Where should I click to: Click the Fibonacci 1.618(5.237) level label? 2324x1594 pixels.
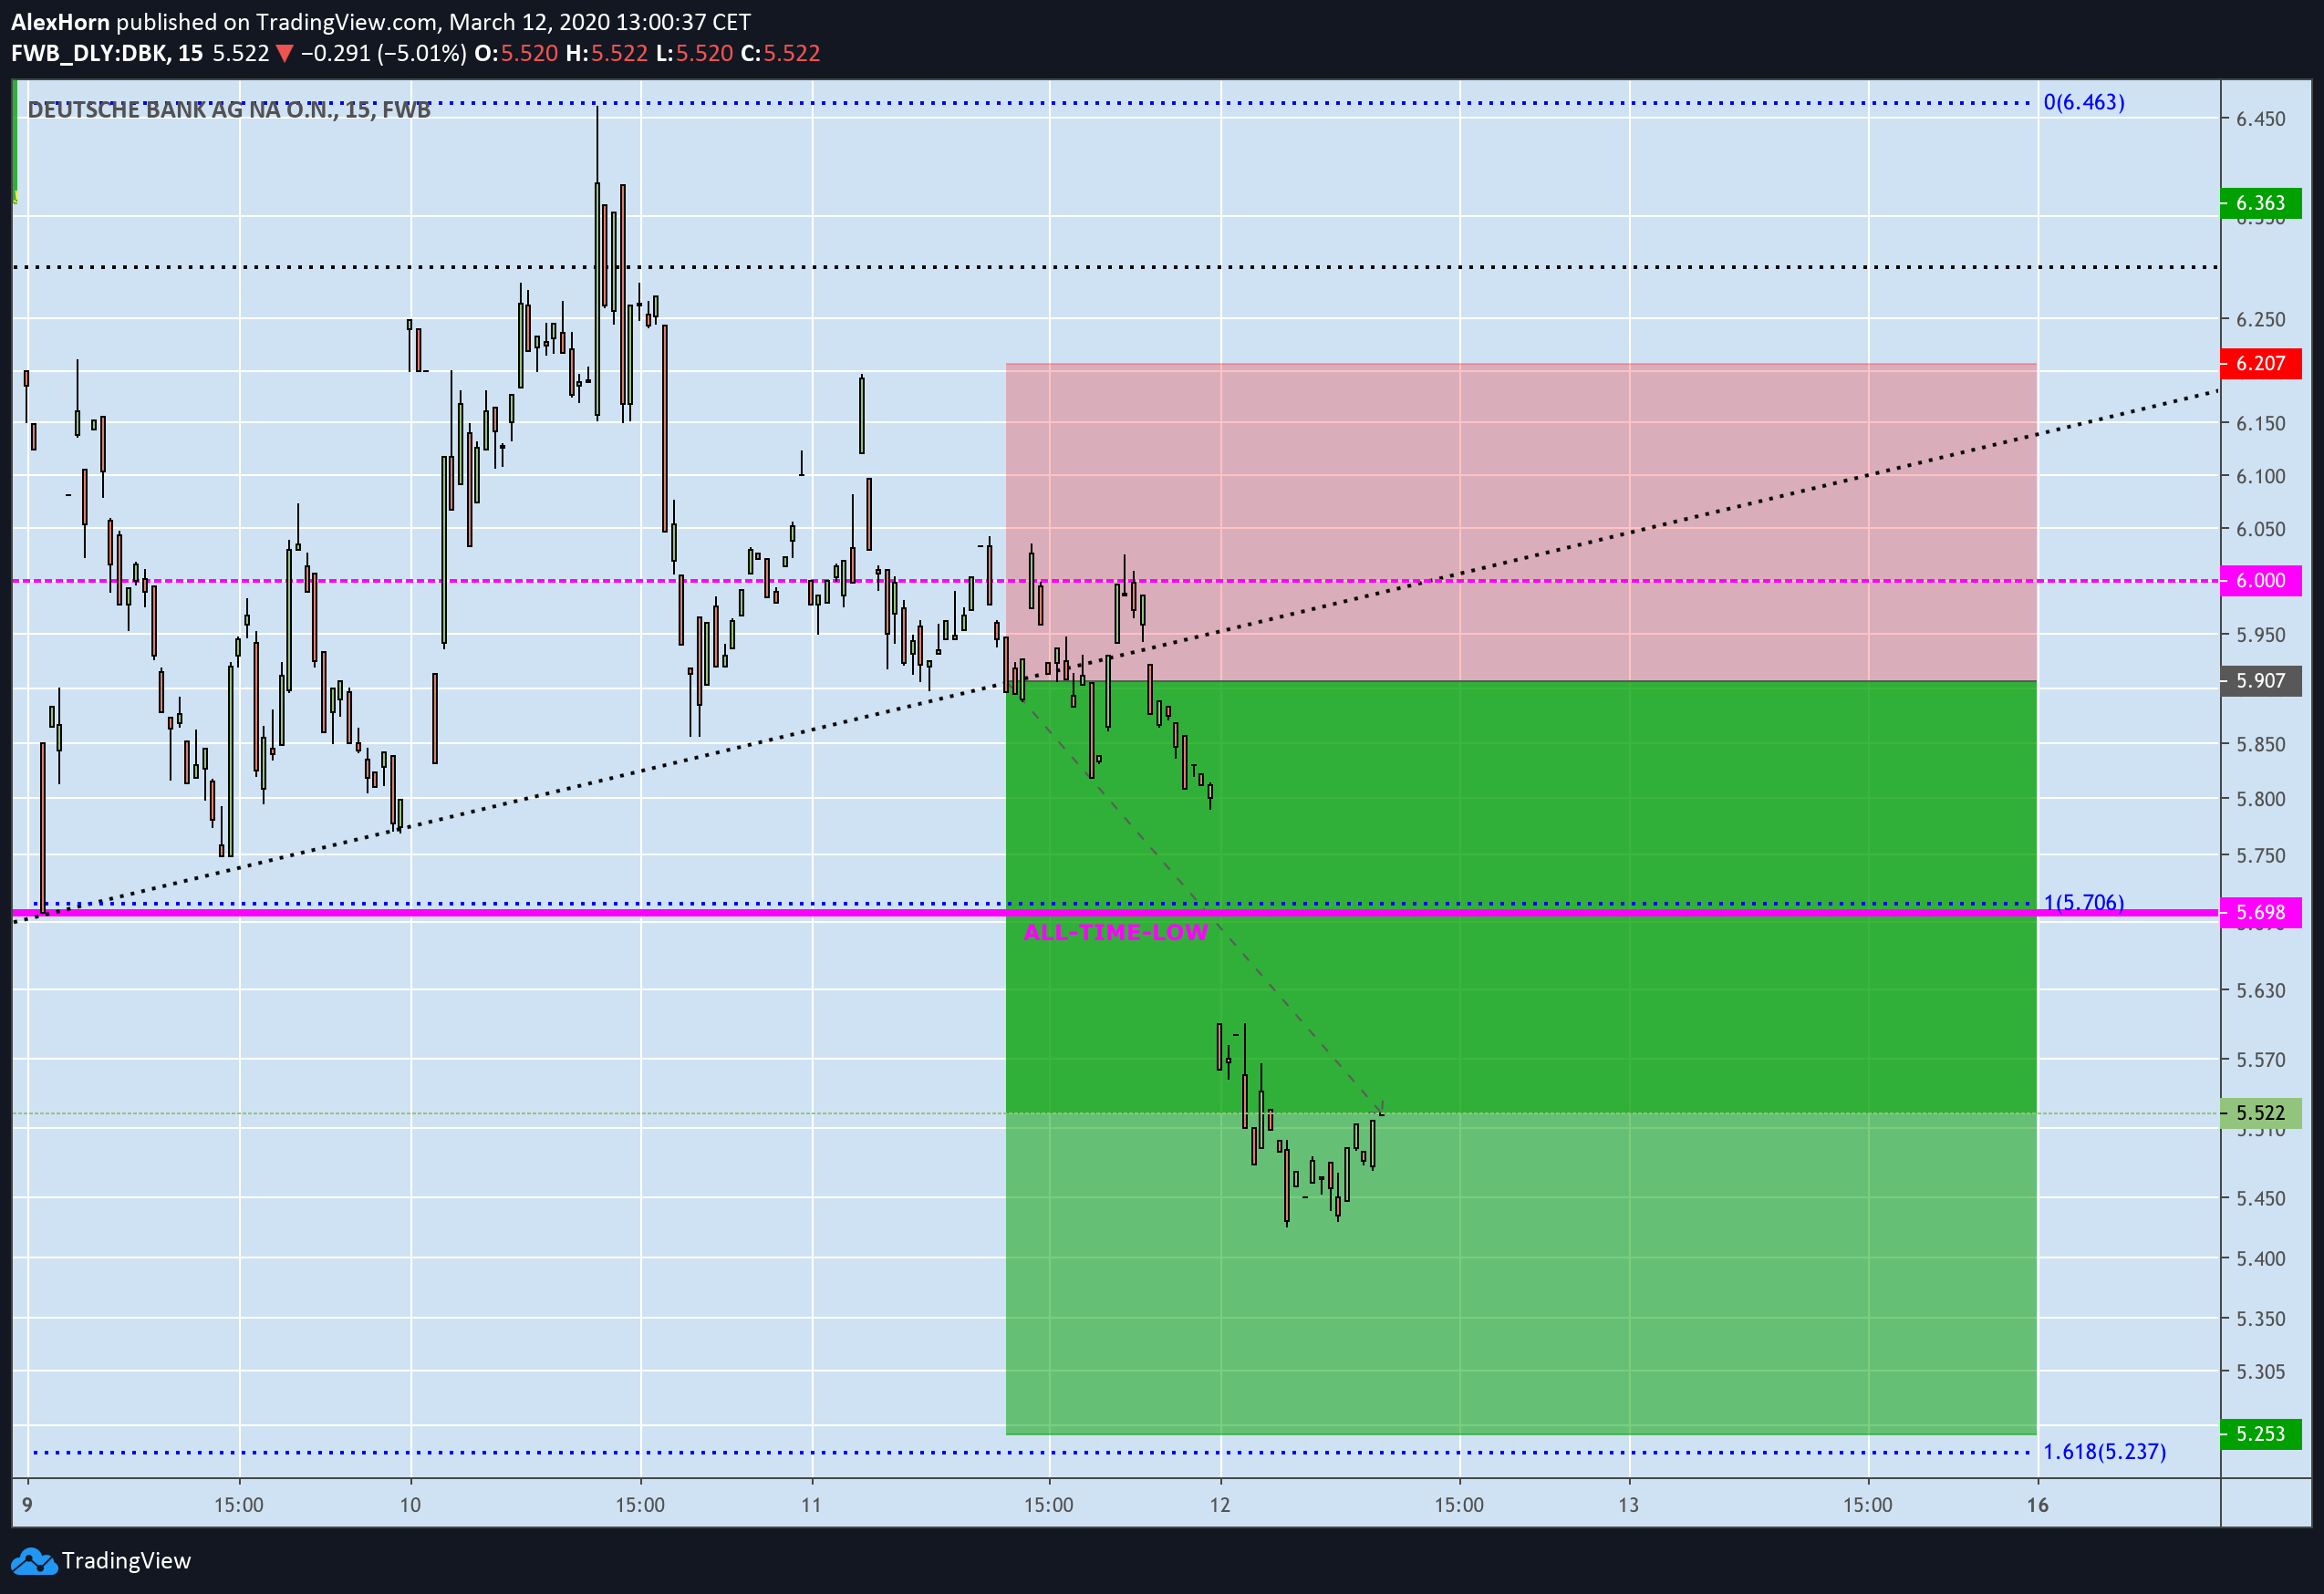pos(2104,1451)
